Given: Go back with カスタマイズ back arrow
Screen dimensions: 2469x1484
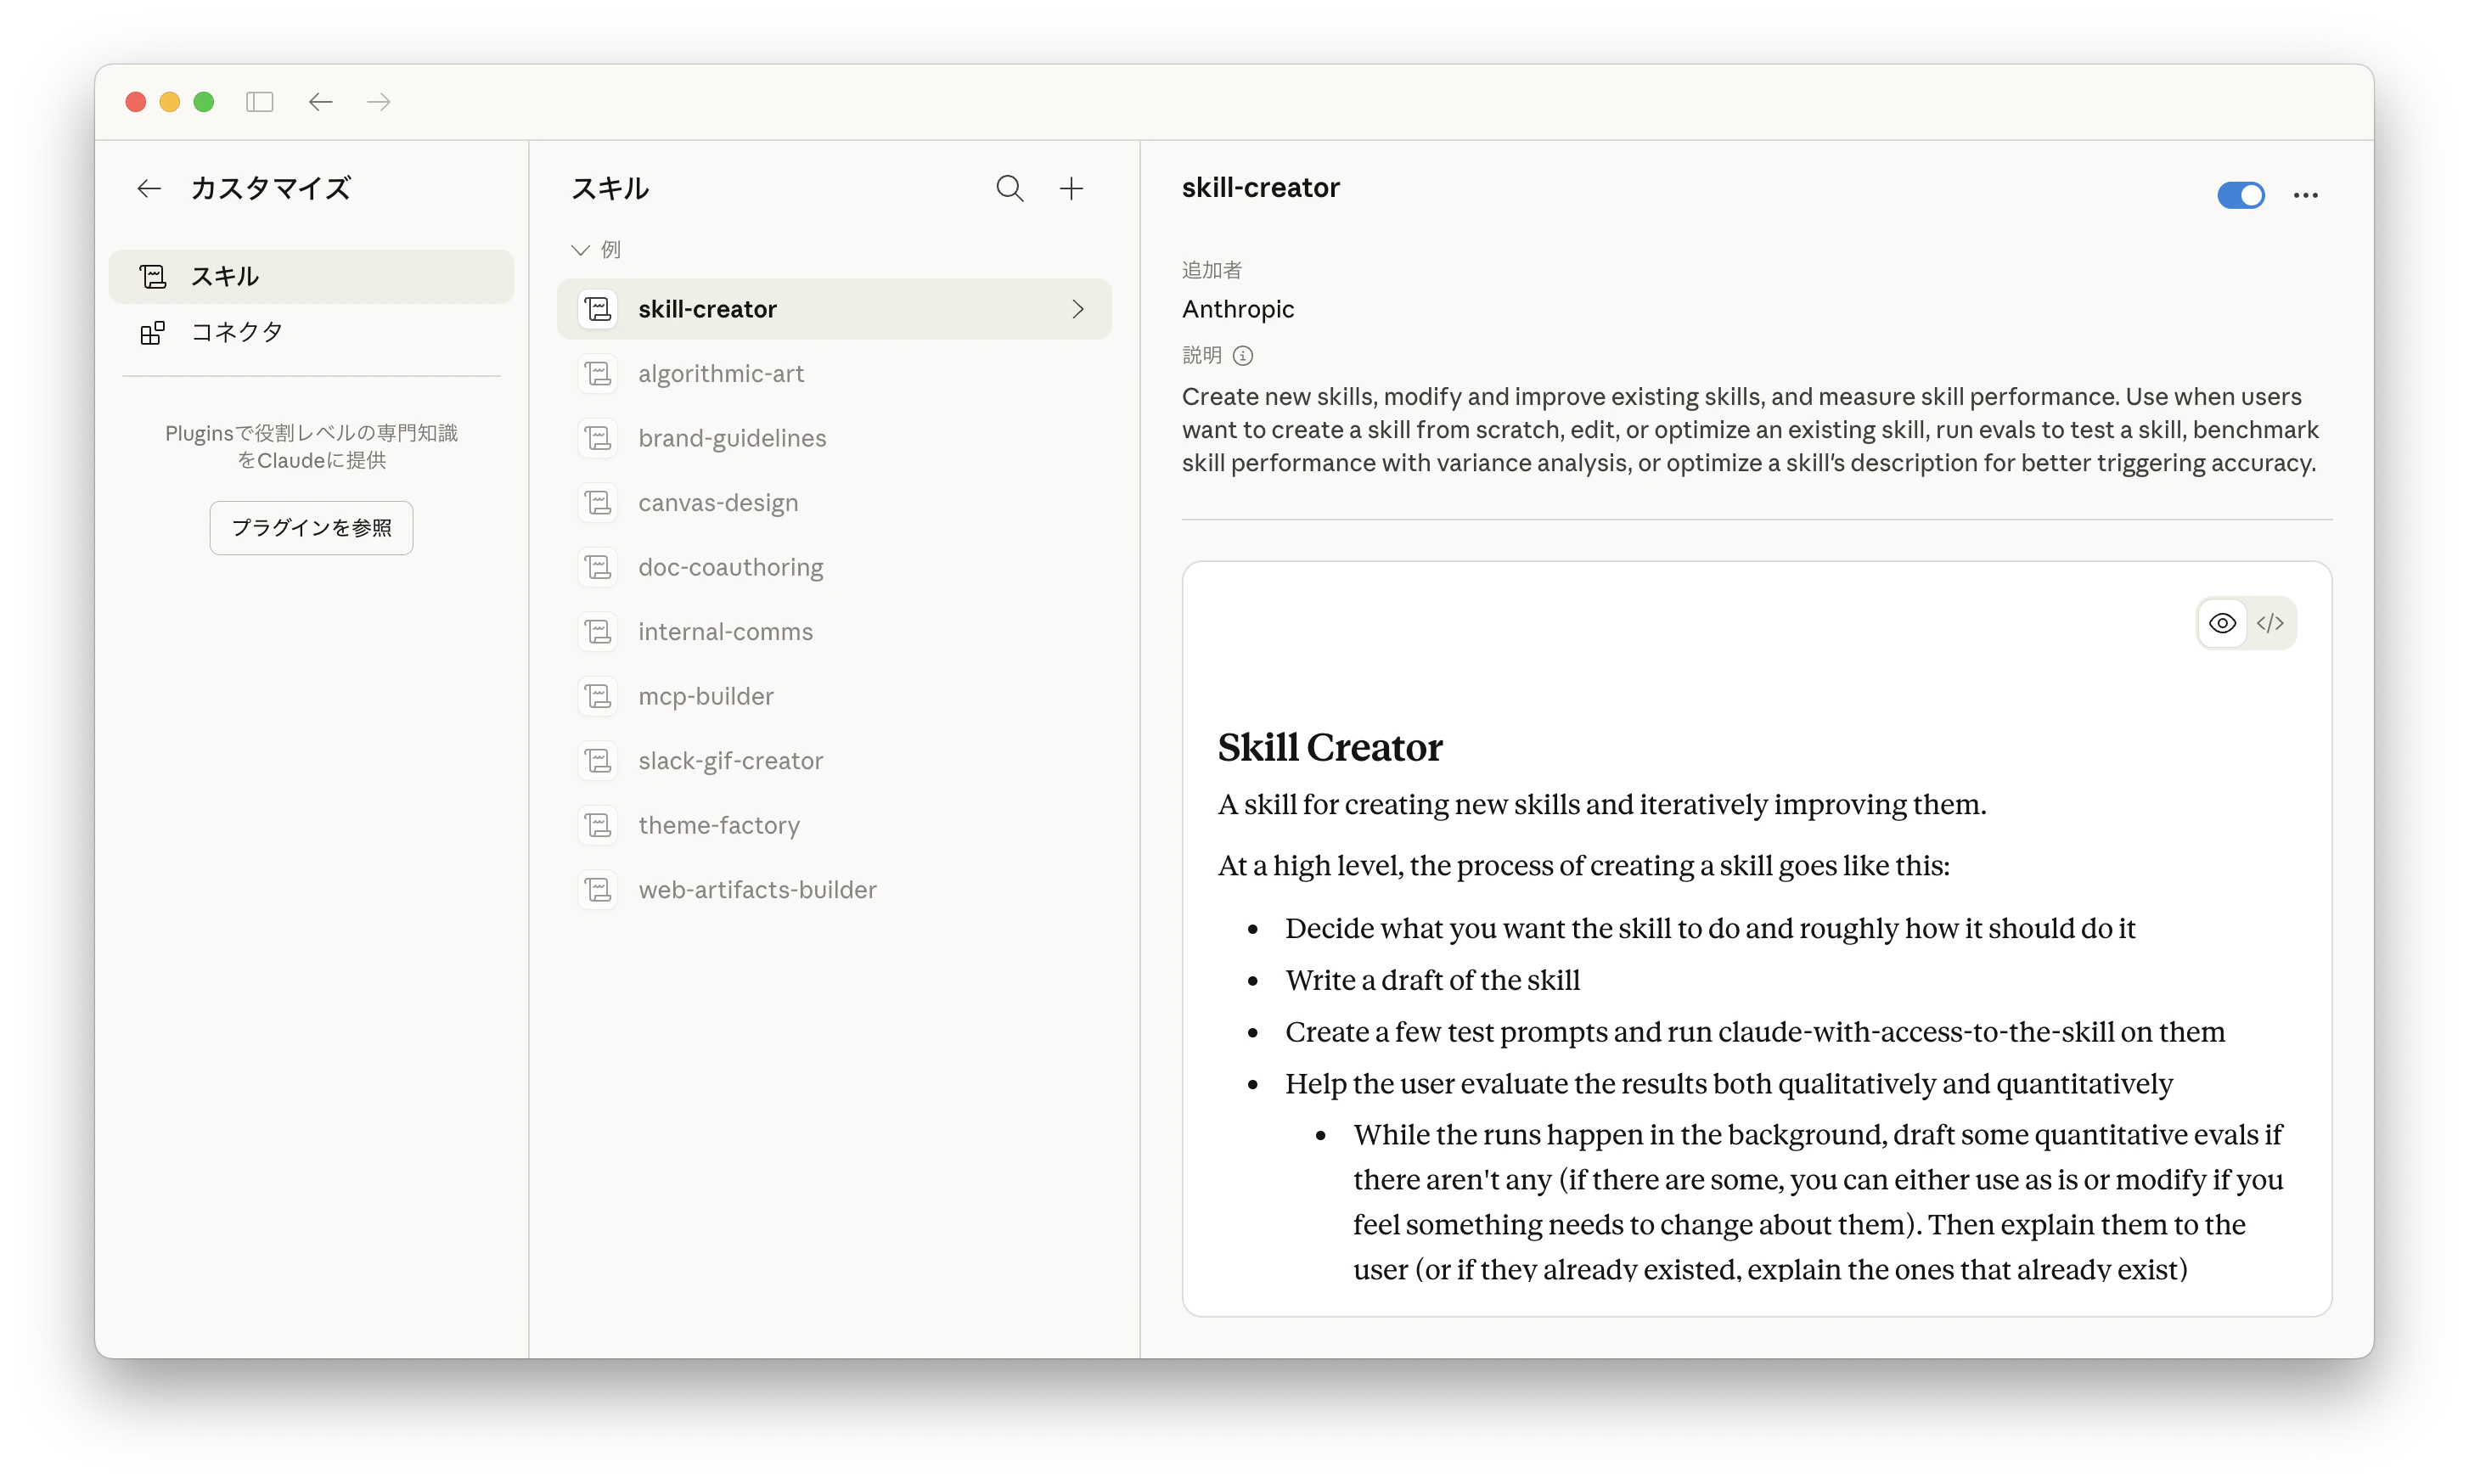Looking at the screenshot, I should click(149, 188).
